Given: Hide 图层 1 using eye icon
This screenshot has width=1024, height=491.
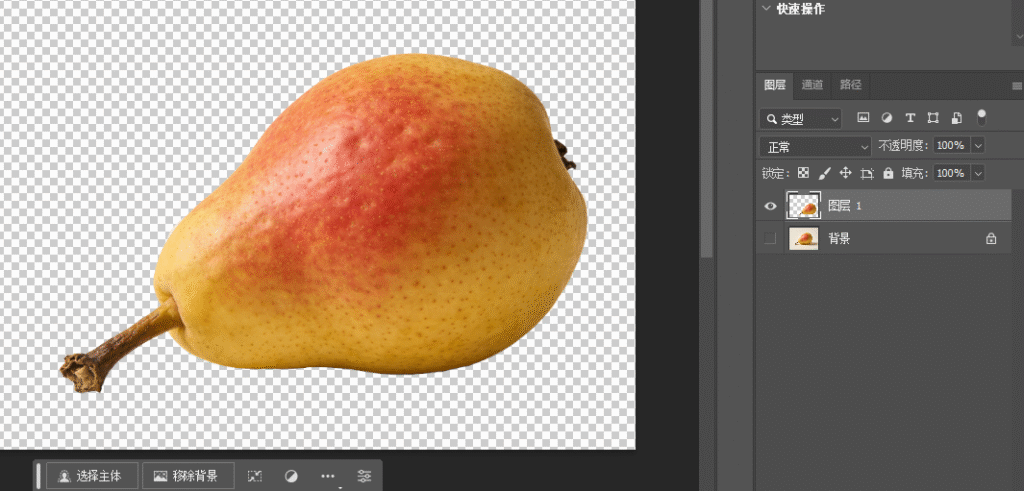Looking at the screenshot, I should point(770,206).
